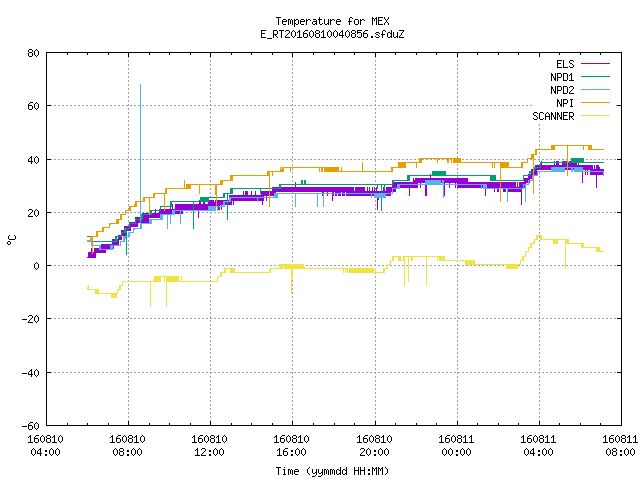Click the SCANNER legend label
This screenshot has width=640, height=480.
coord(553,116)
